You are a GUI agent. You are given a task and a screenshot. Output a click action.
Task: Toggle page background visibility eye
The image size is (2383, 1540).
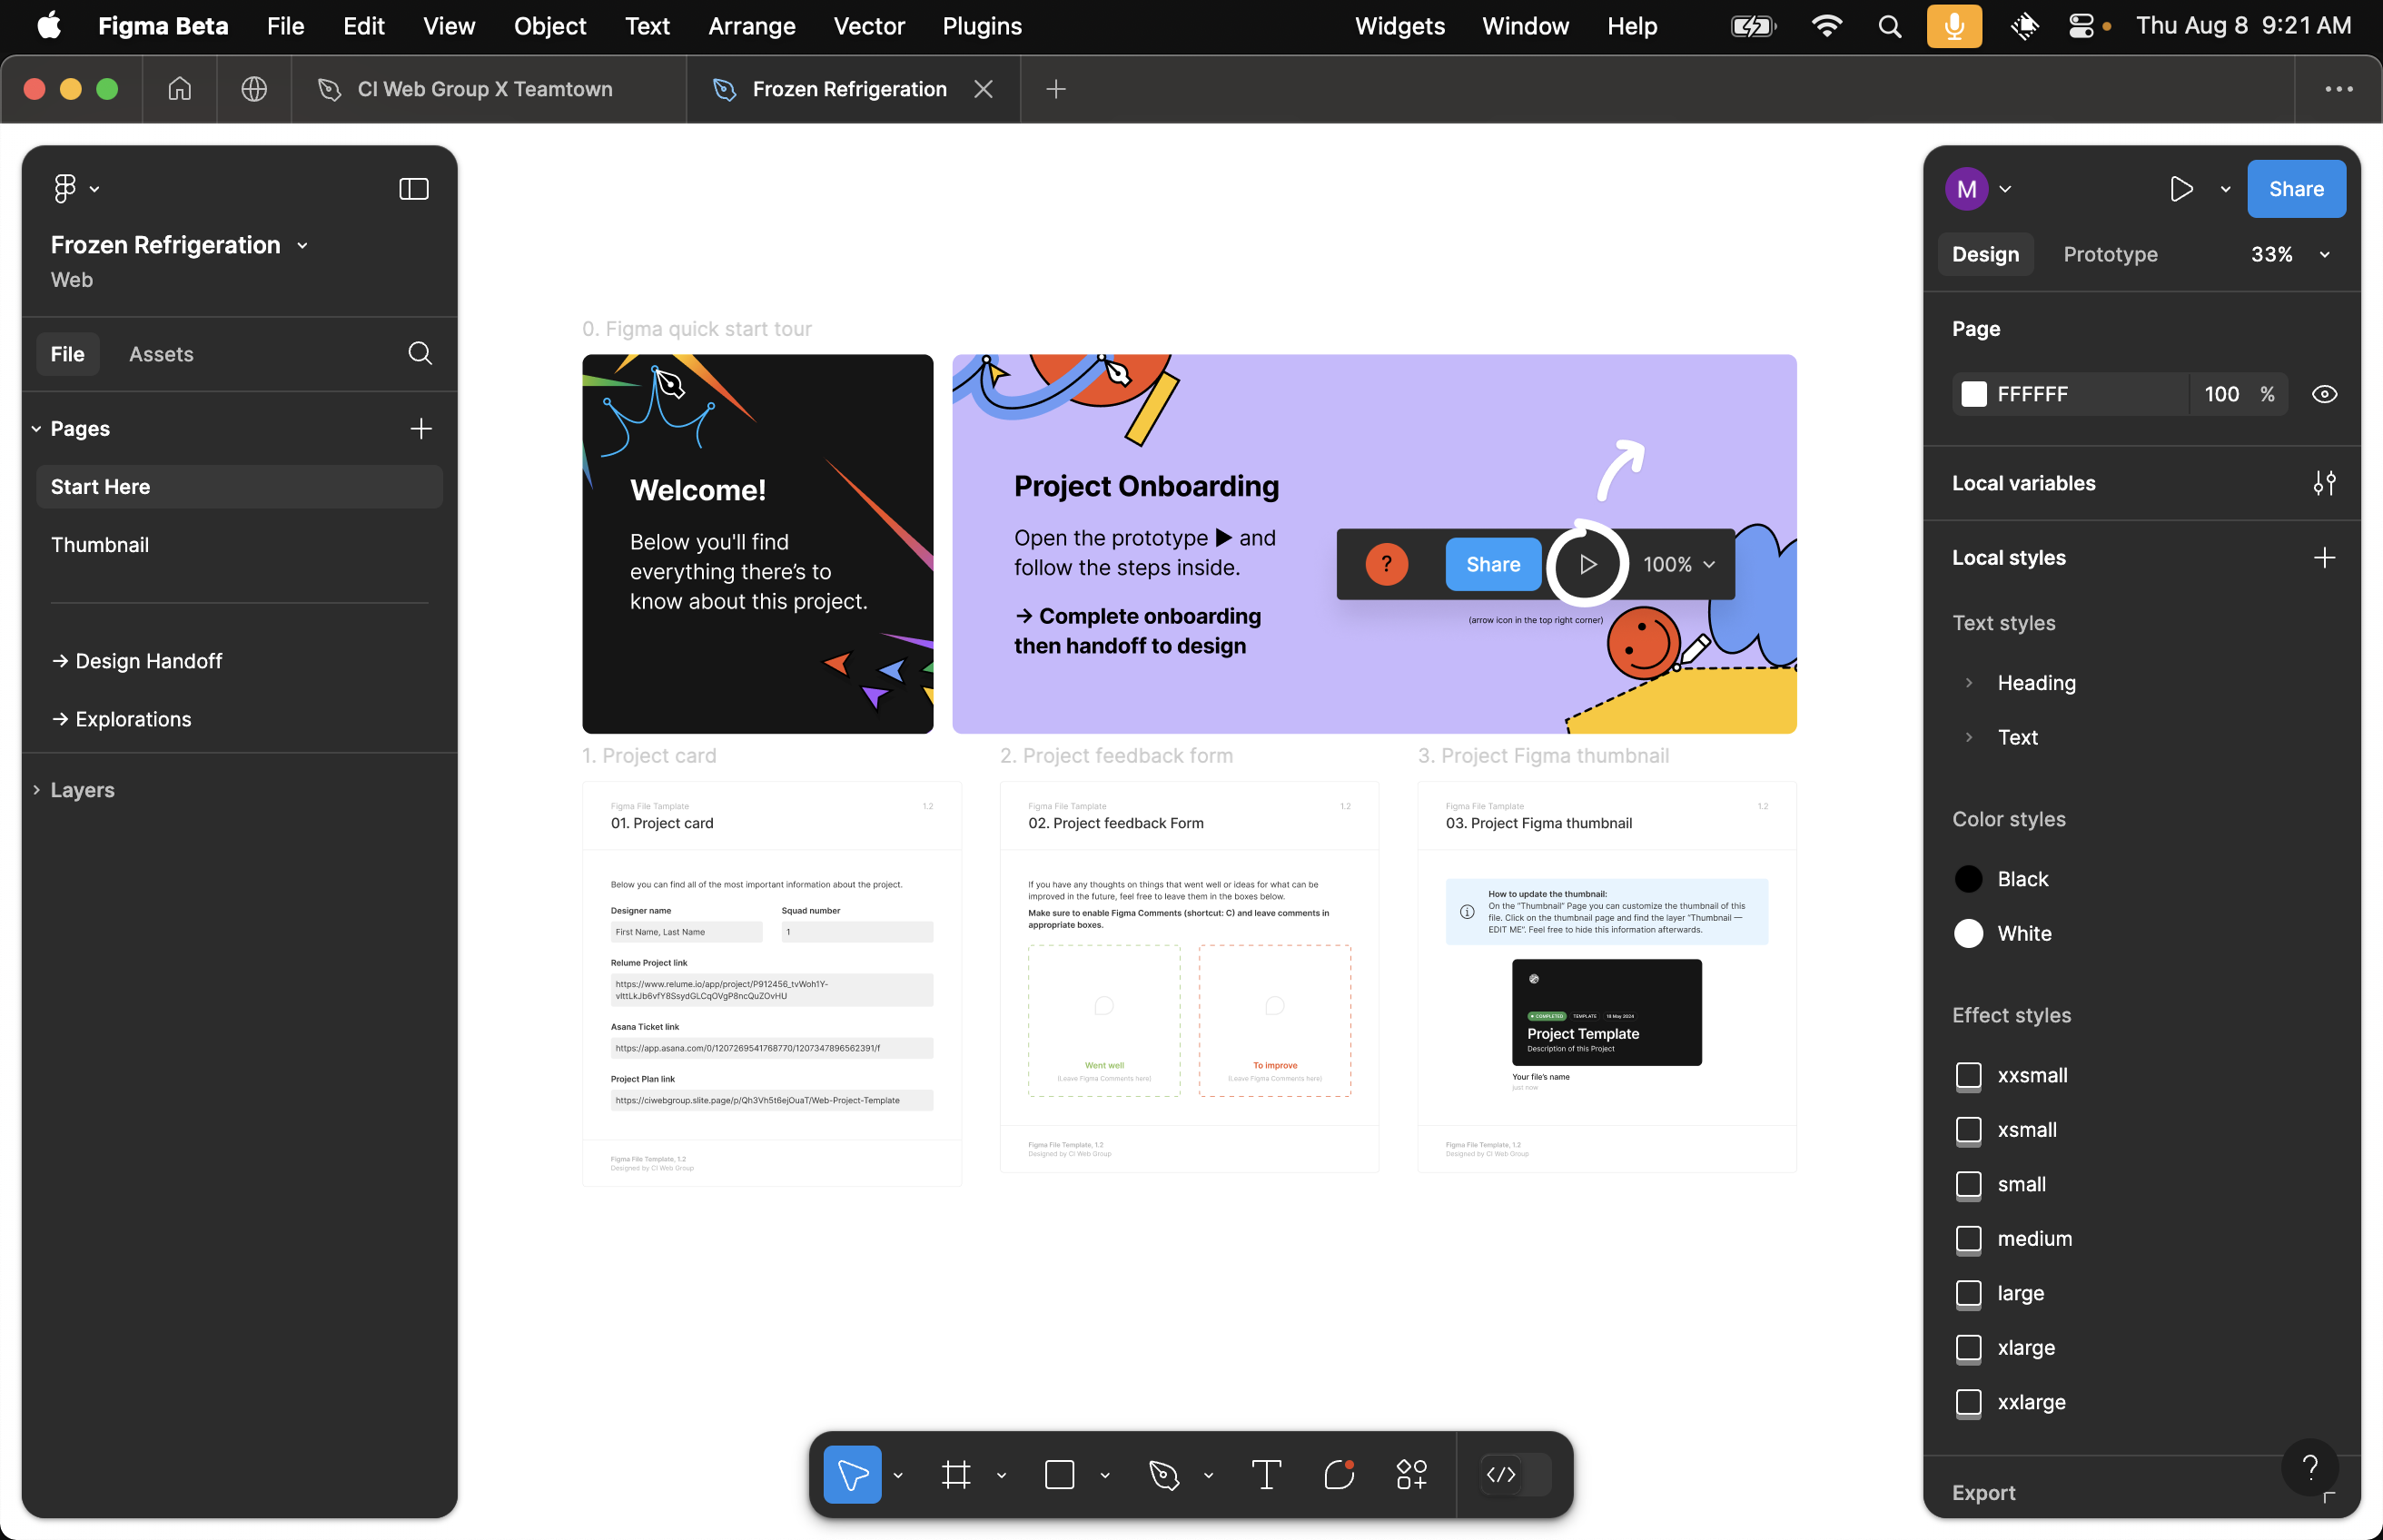[2324, 394]
